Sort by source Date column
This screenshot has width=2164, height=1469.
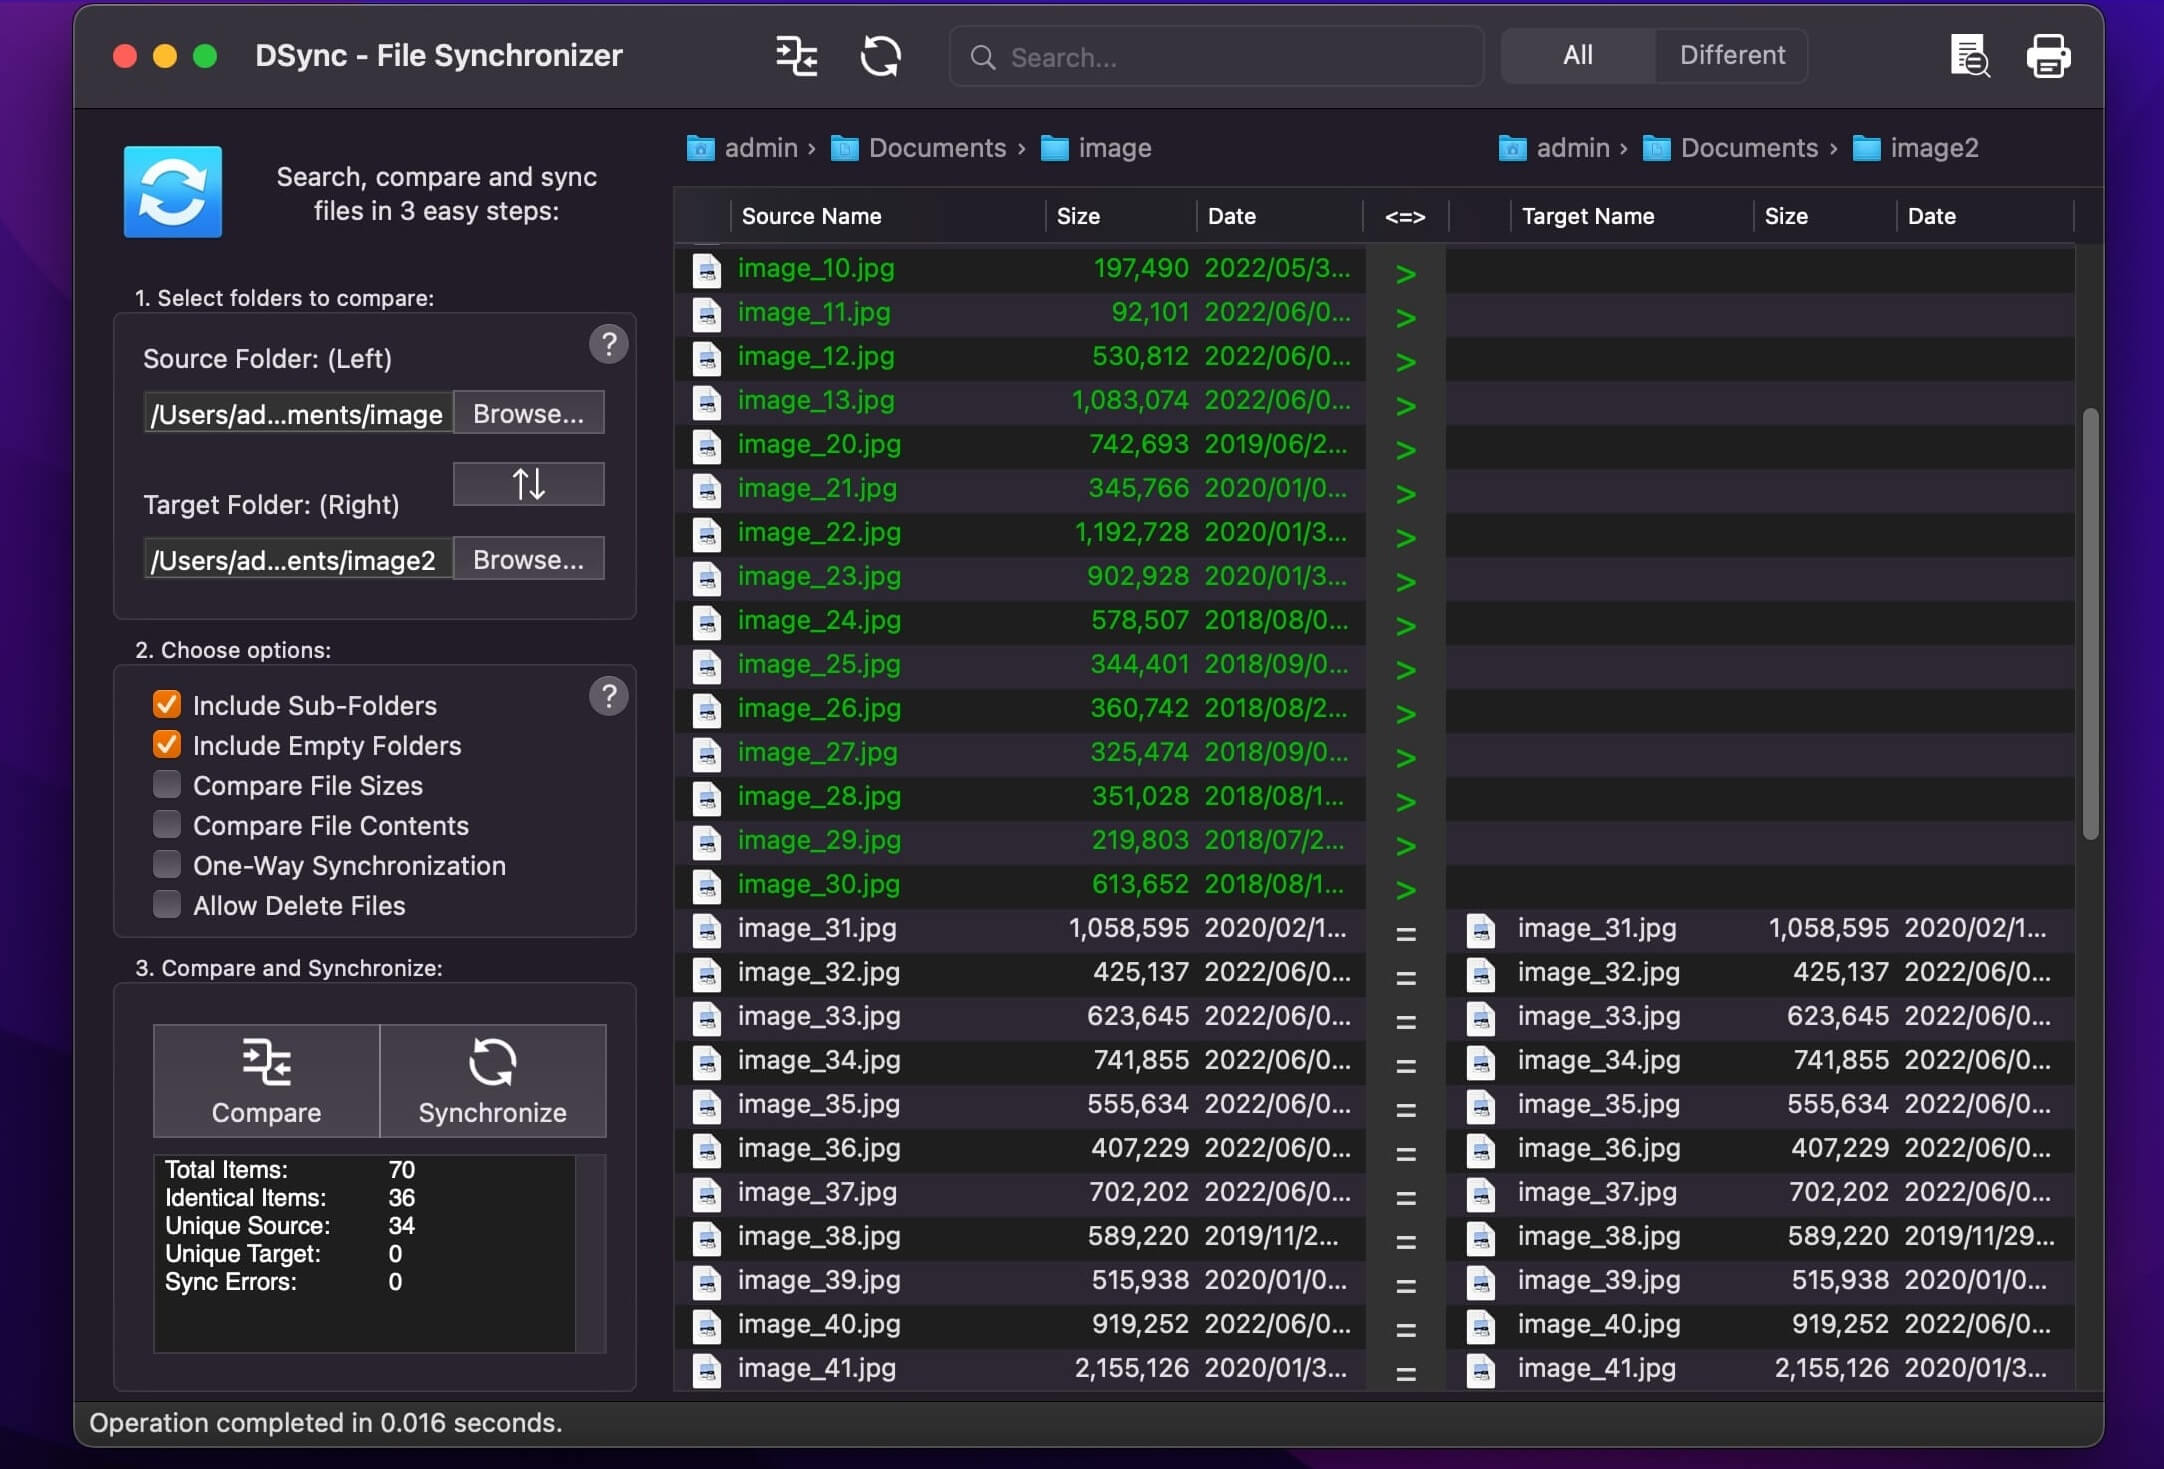click(x=1280, y=216)
